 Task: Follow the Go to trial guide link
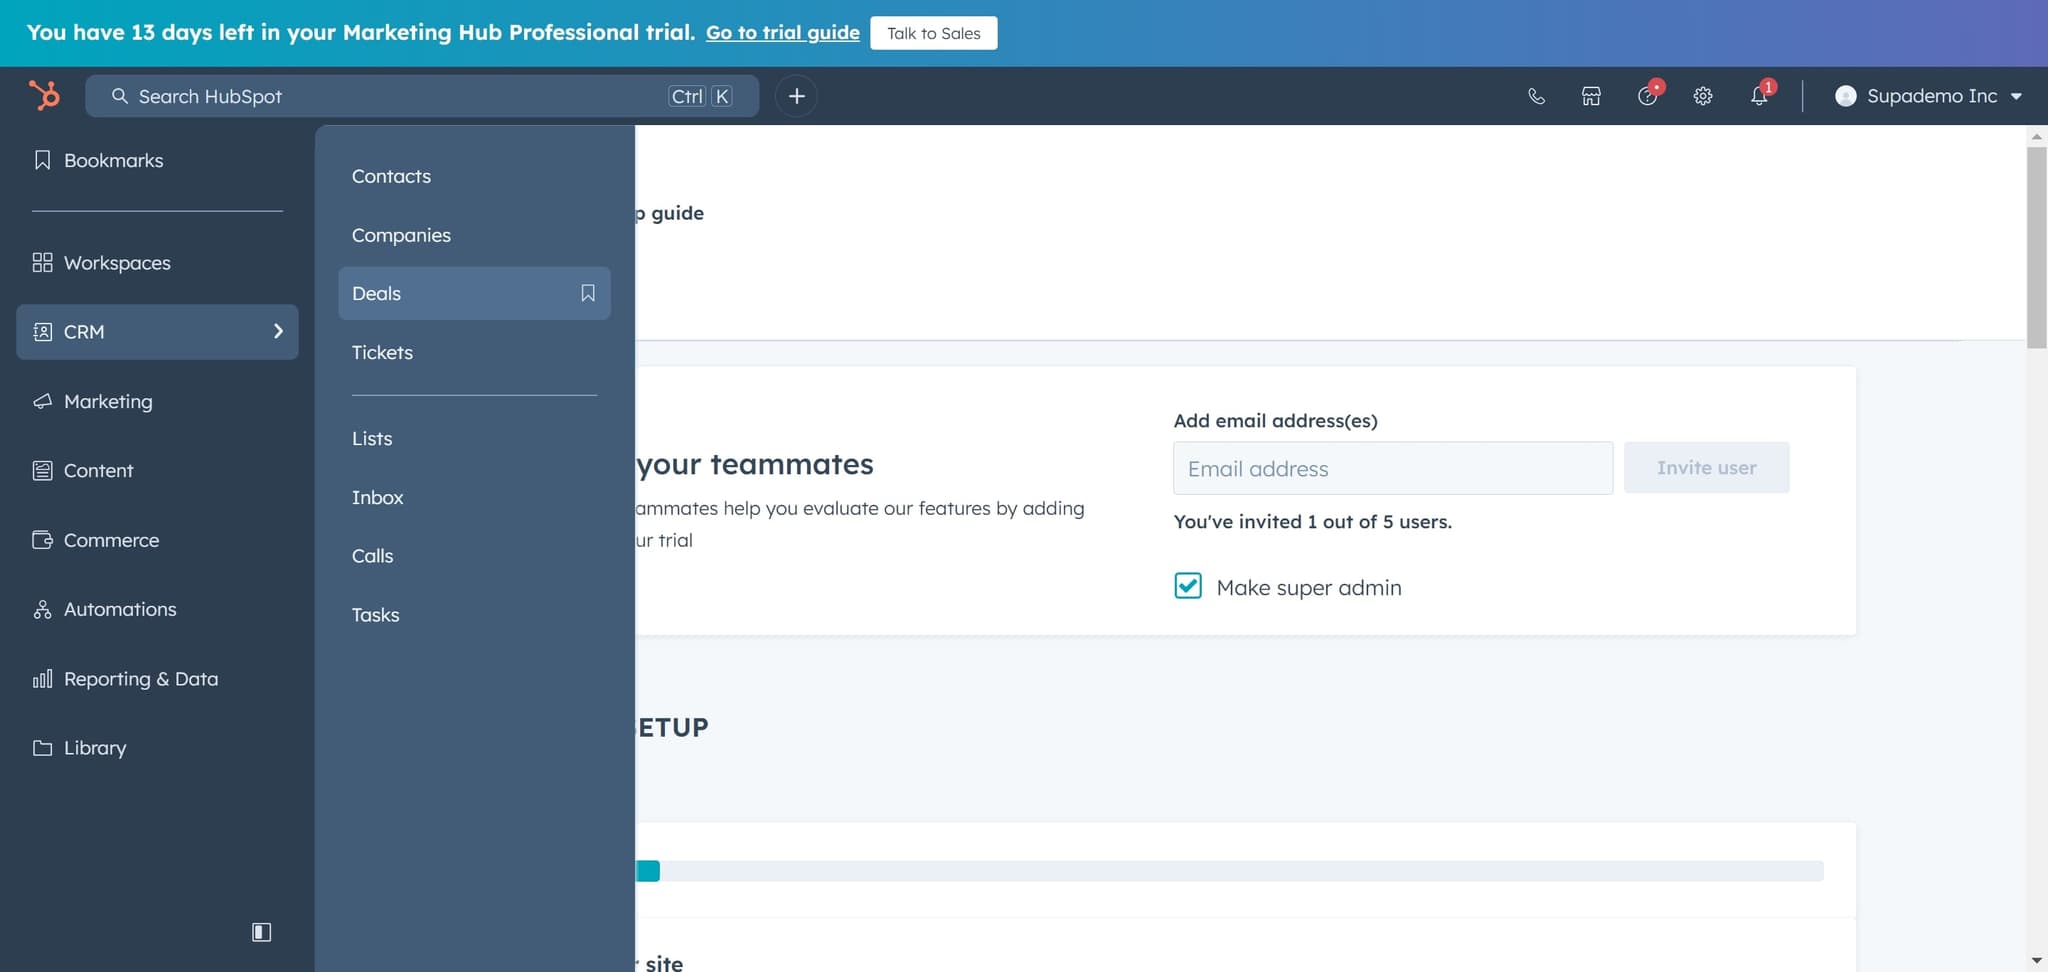pos(781,32)
